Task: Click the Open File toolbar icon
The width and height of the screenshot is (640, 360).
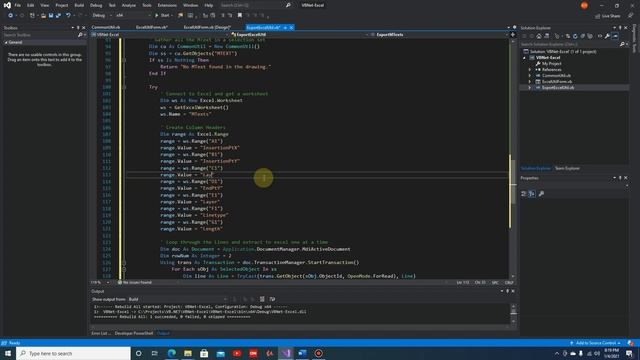Action: coord(43,16)
